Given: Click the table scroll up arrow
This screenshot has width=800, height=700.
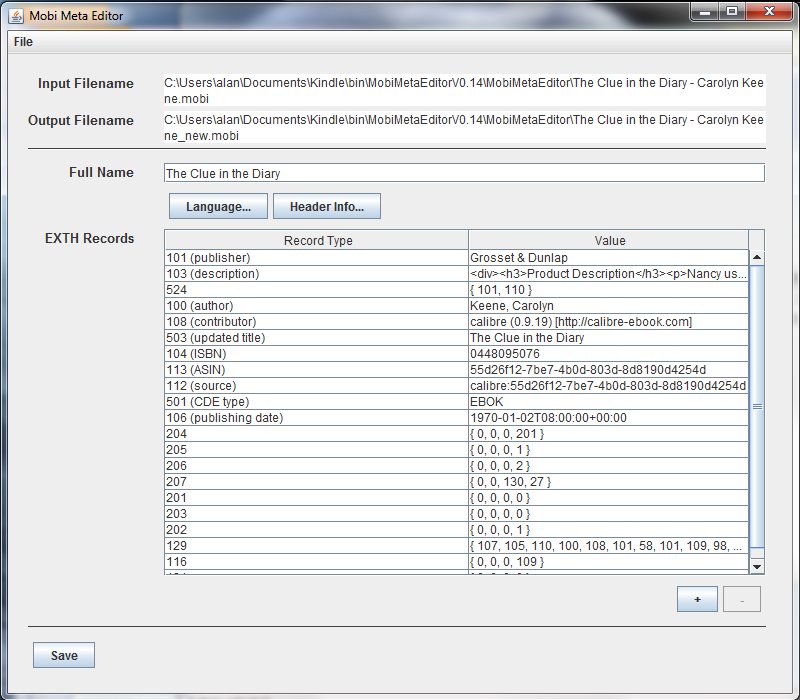Looking at the screenshot, I should point(757,258).
